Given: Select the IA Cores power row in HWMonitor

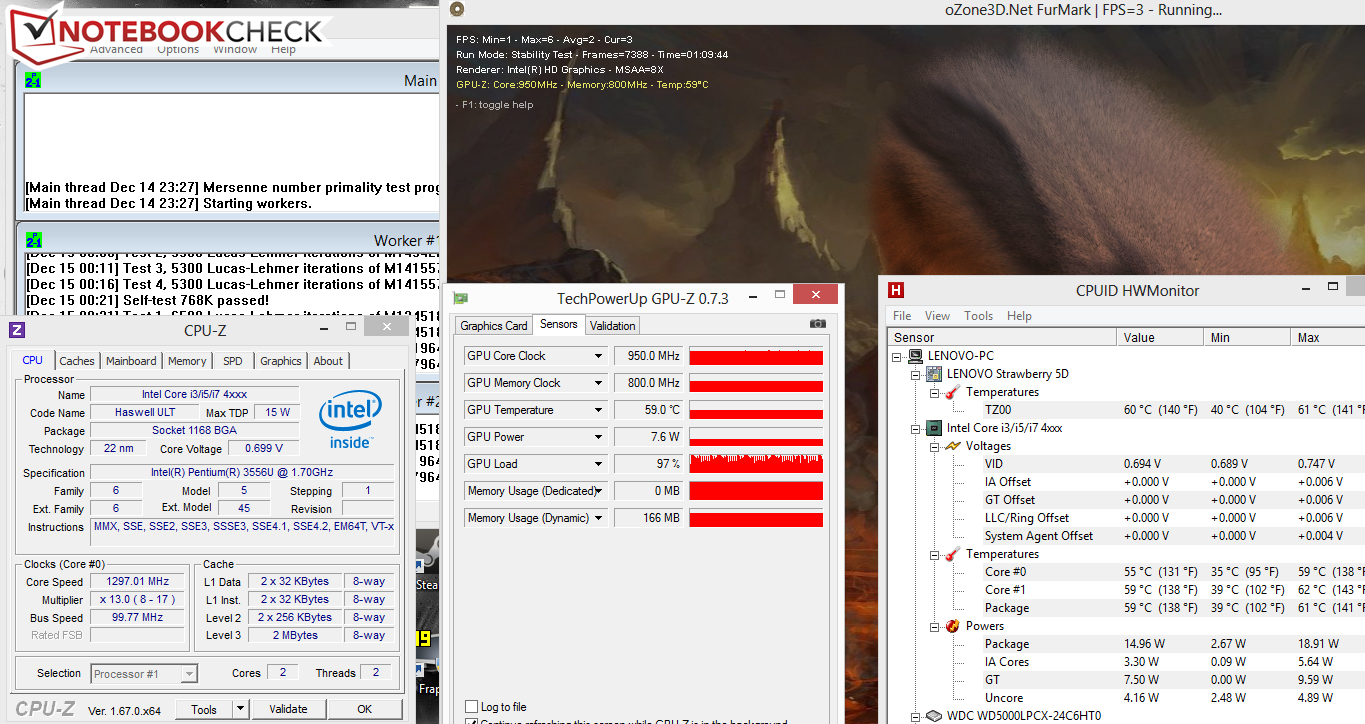Looking at the screenshot, I should click(x=1126, y=662).
